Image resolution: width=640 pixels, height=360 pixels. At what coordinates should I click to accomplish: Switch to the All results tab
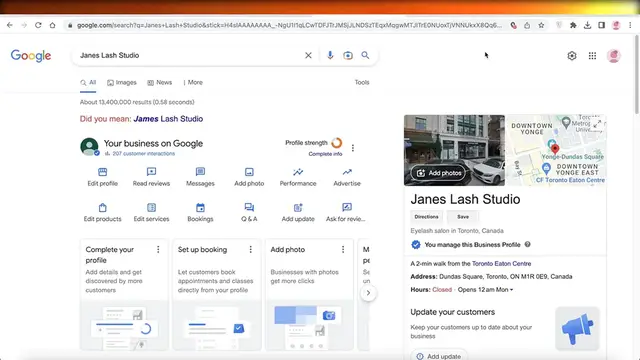(88, 82)
